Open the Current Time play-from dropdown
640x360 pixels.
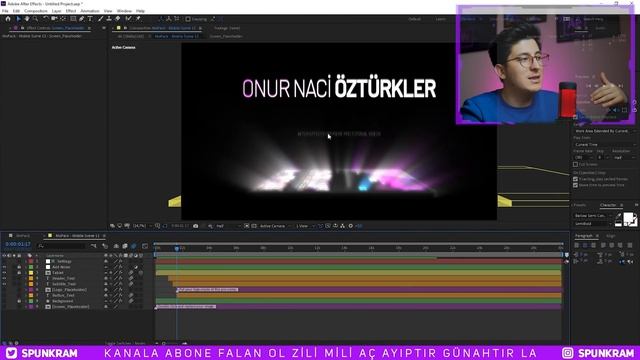[604, 144]
